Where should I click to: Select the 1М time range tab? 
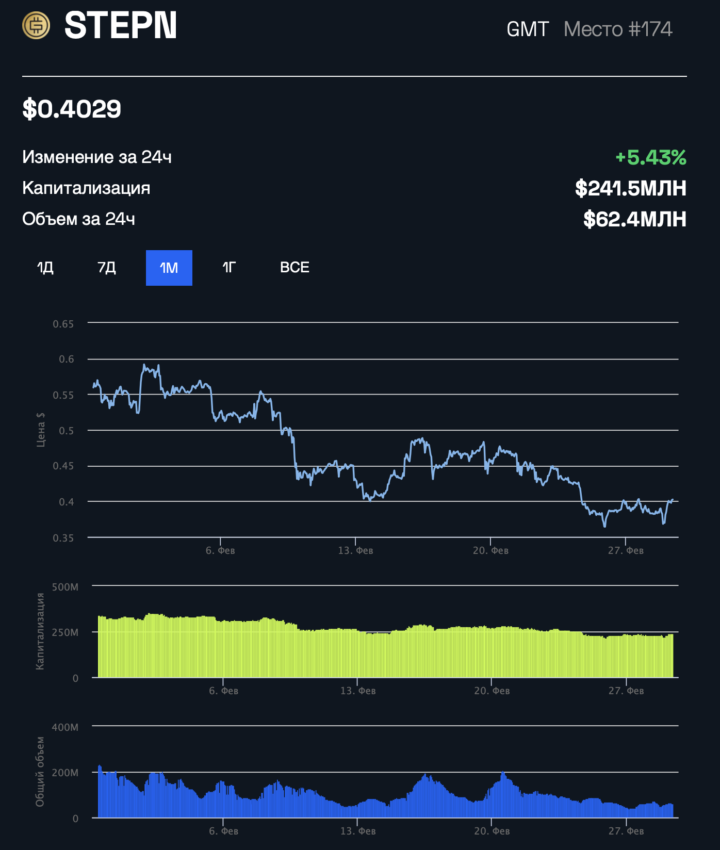[169, 267]
